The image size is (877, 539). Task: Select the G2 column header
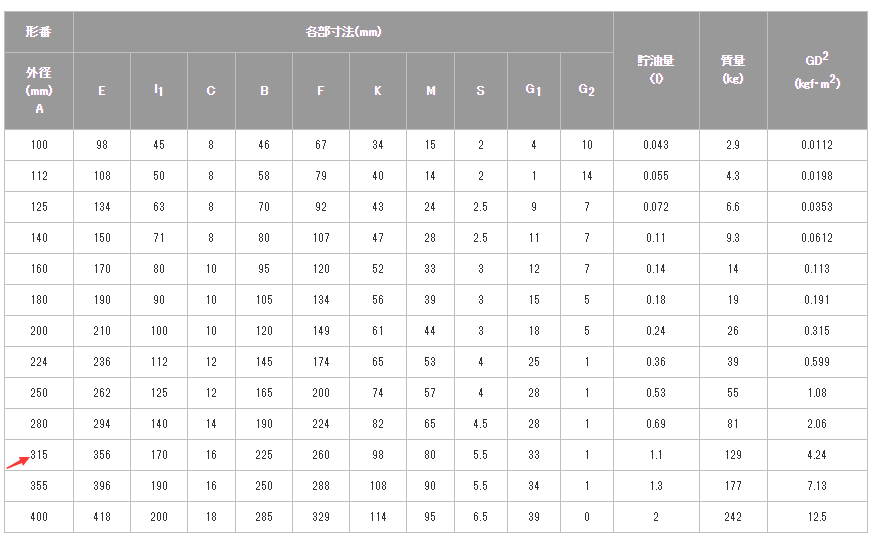(587, 91)
